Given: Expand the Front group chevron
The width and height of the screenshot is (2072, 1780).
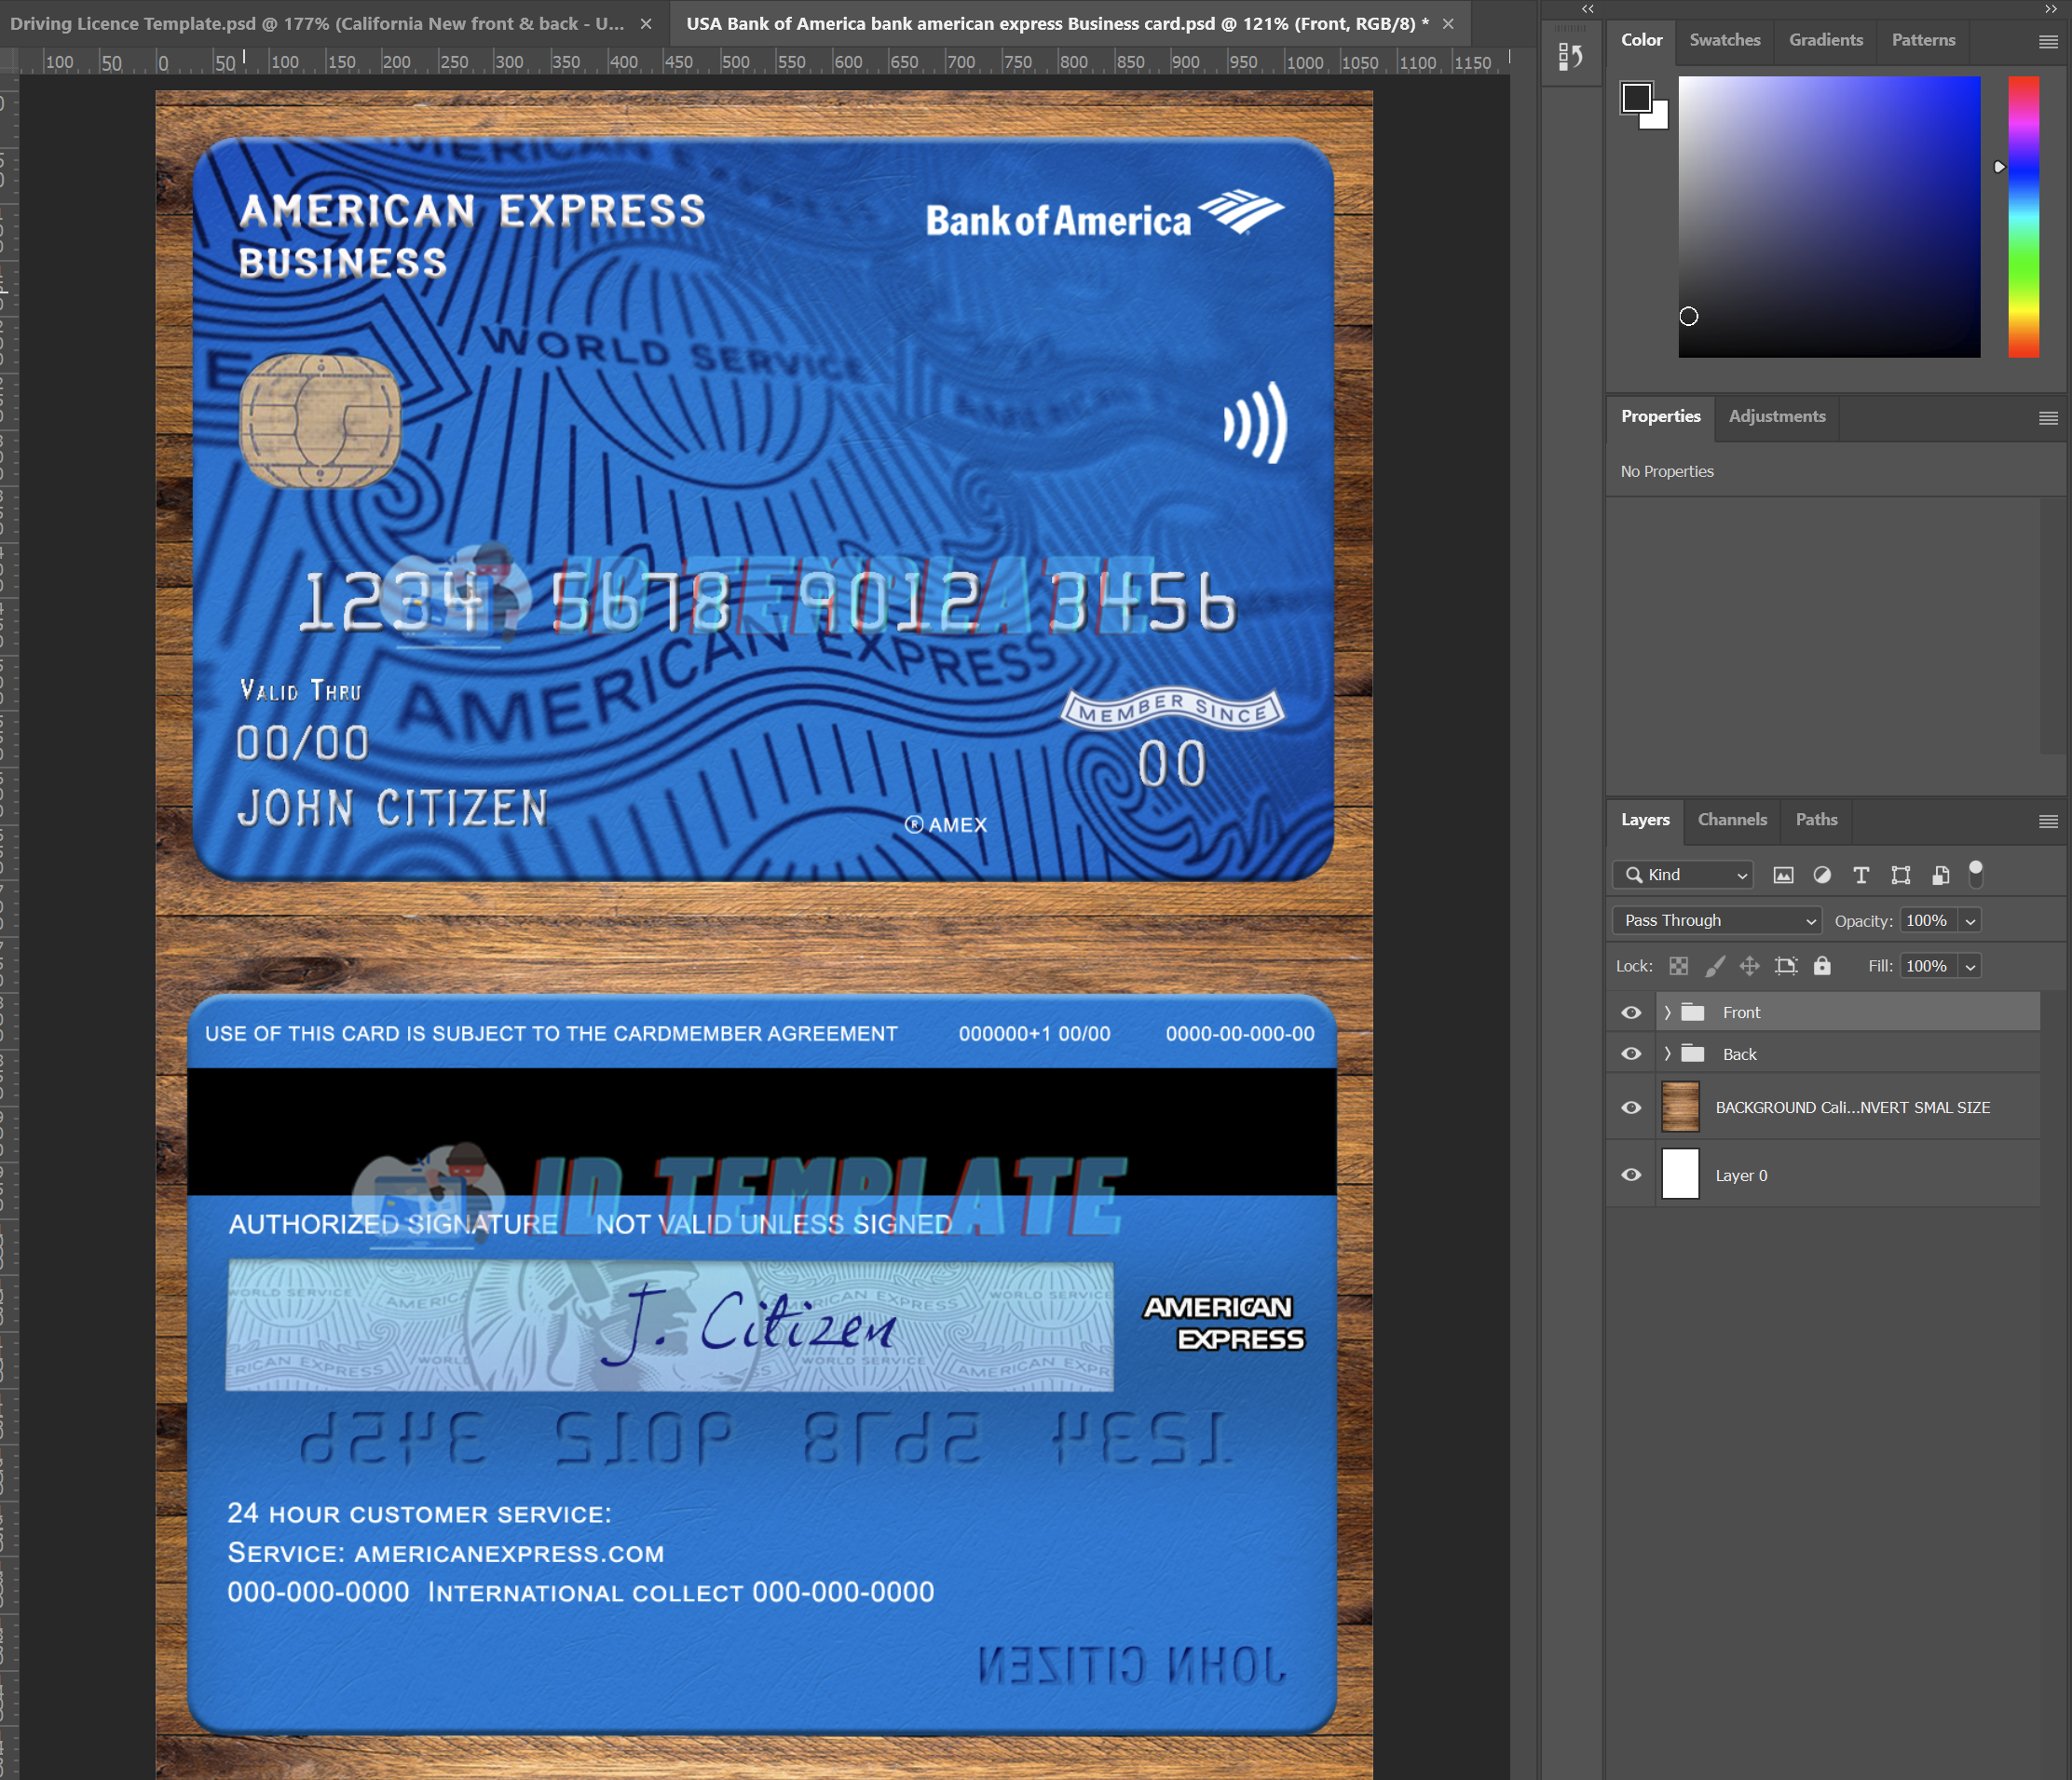Looking at the screenshot, I should pyautogui.click(x=1667, y=1012).
